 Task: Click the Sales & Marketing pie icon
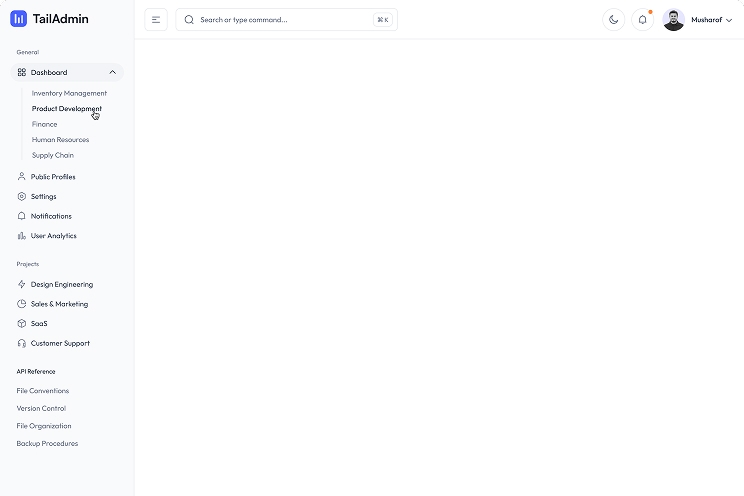22,304
